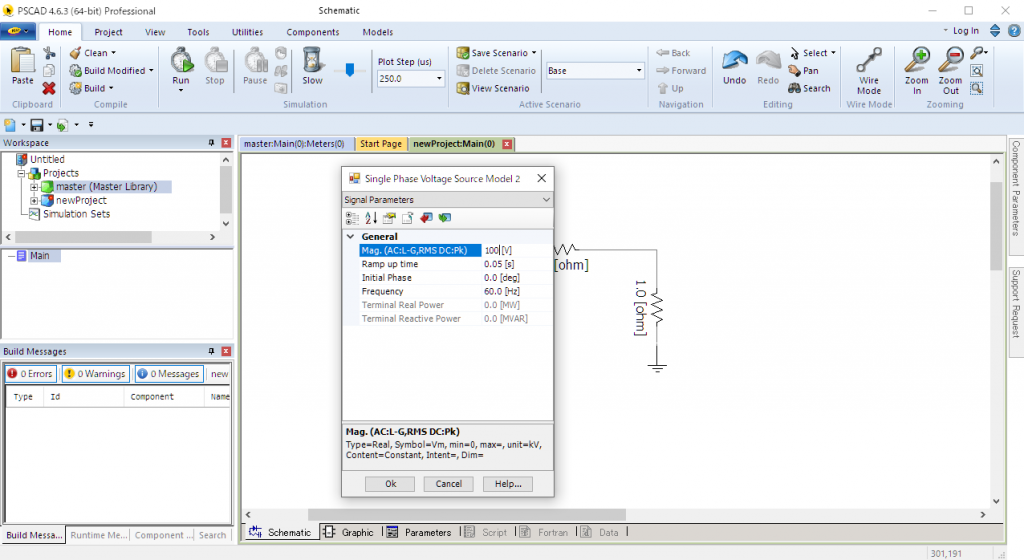Click the Undo icon
The image size is (1024, 560).
pyautogui.click(x=734, y=62)
